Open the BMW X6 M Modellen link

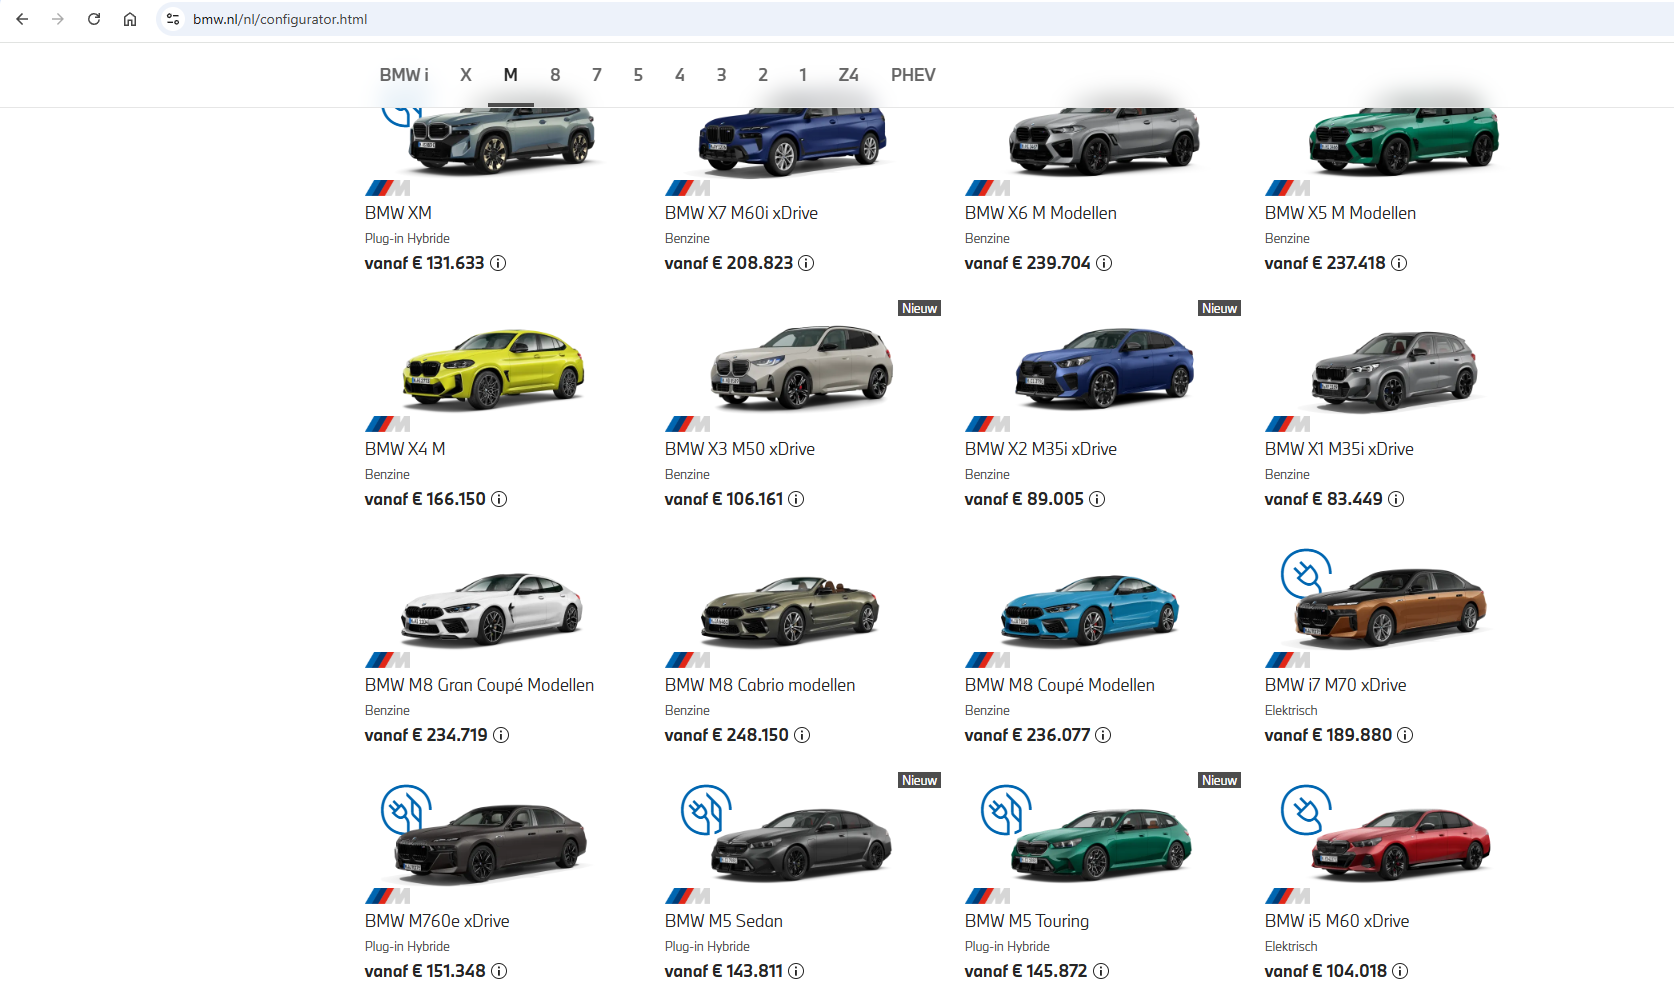[x=1041, y=213]
